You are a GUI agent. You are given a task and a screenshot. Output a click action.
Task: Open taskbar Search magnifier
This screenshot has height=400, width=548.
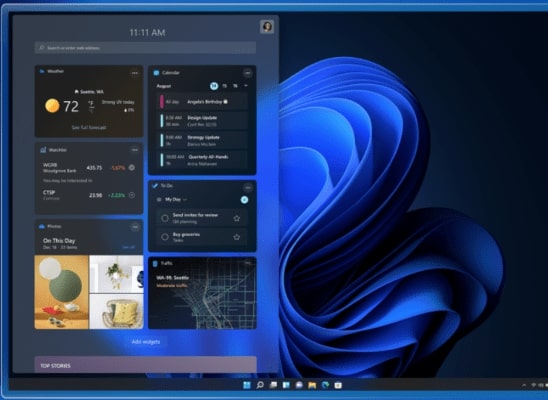(x=260, y=385)
